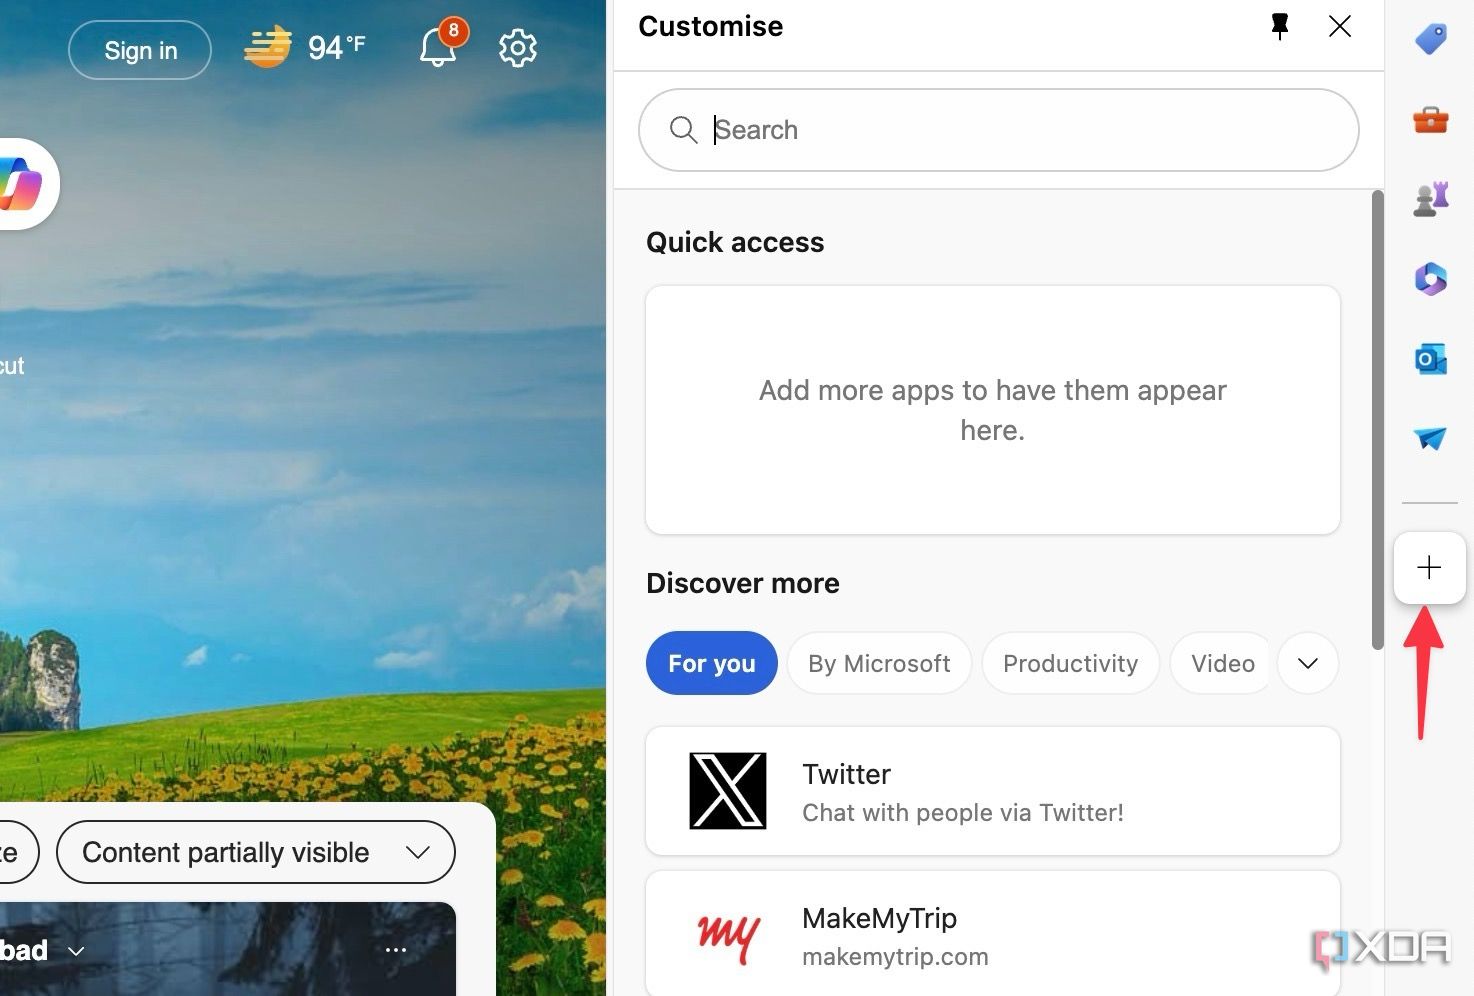Click Chat with people via Twitter text
The width and height of the screenshot is (1474, 996).
click(963, 813)
